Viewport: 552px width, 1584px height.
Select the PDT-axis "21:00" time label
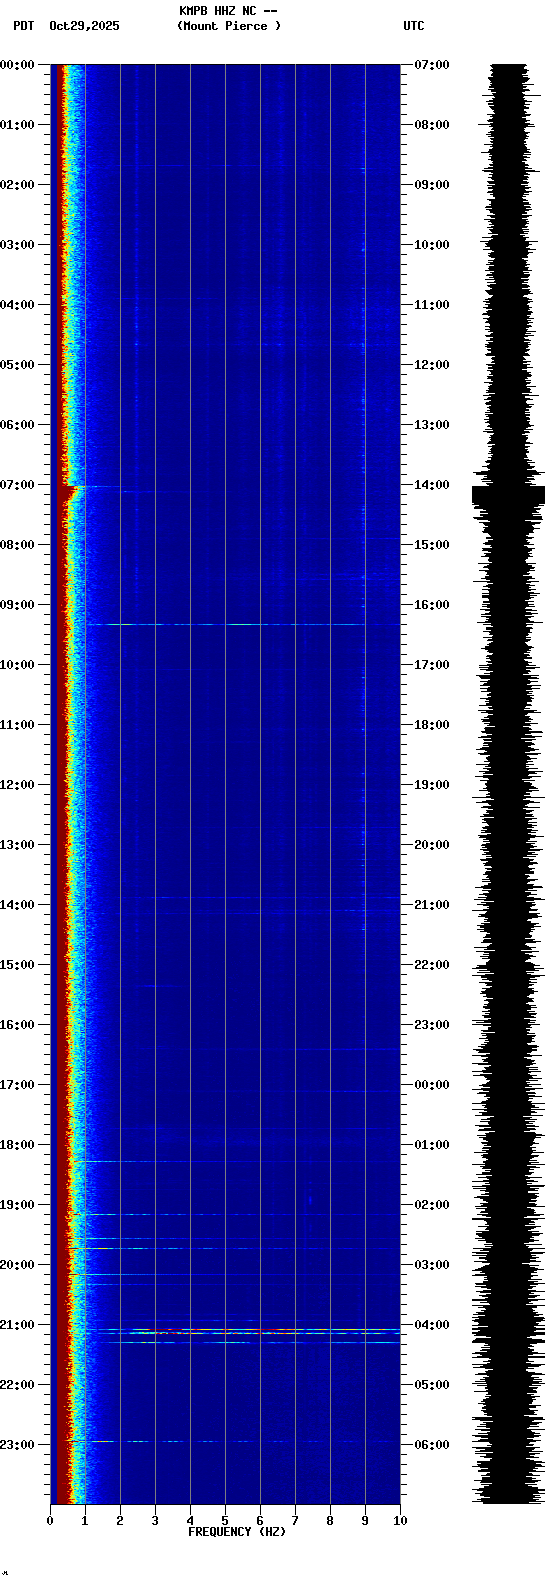(x=17, y=1325)
